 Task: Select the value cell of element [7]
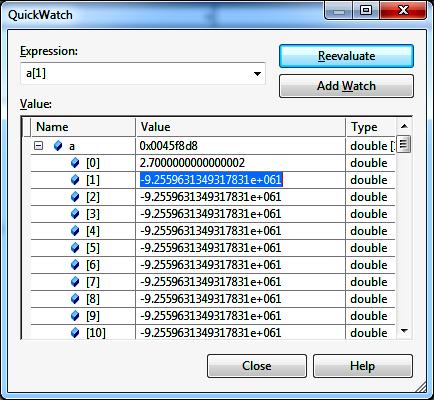[x=240, y=282]
